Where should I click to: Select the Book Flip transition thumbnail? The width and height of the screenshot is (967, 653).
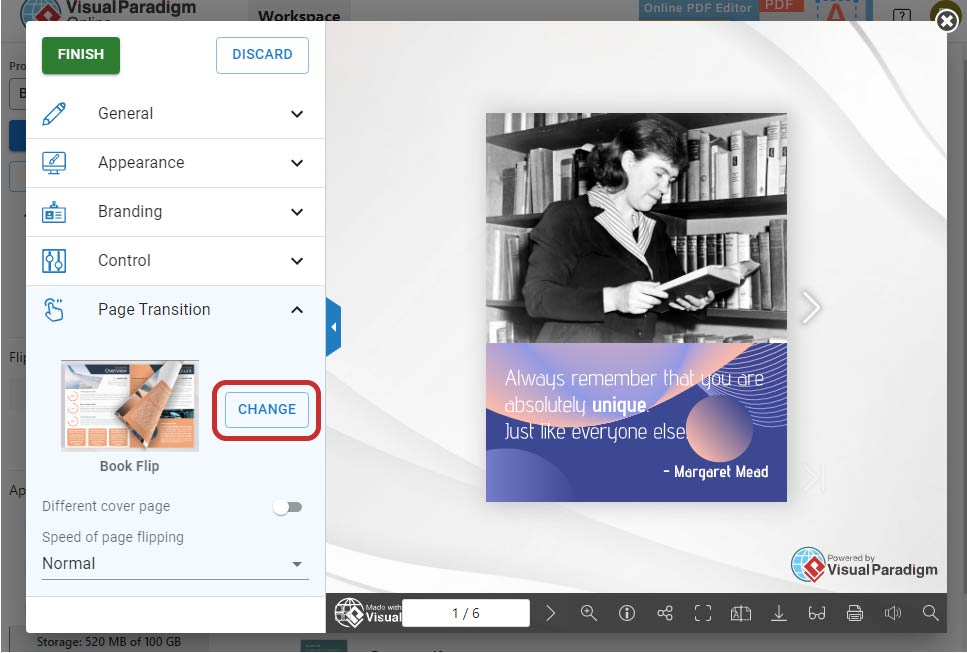point(130,405)
